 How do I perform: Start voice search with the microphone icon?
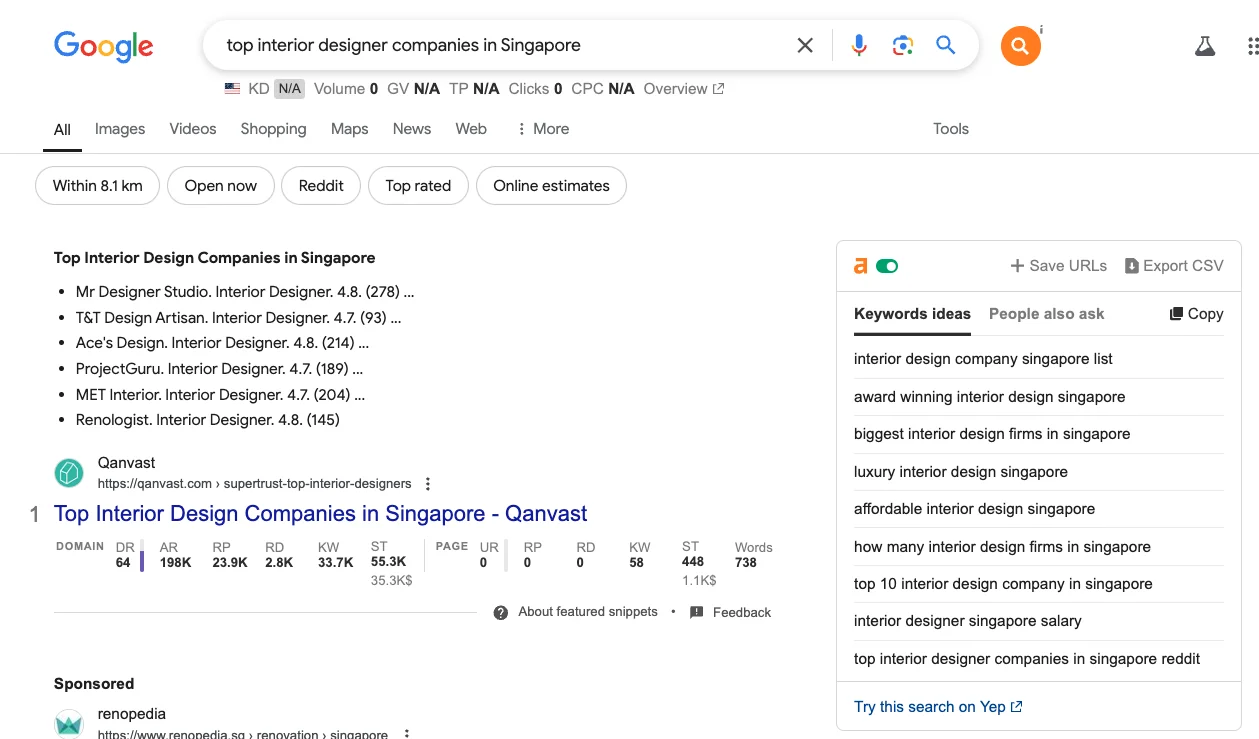click(x=858, y=45)
